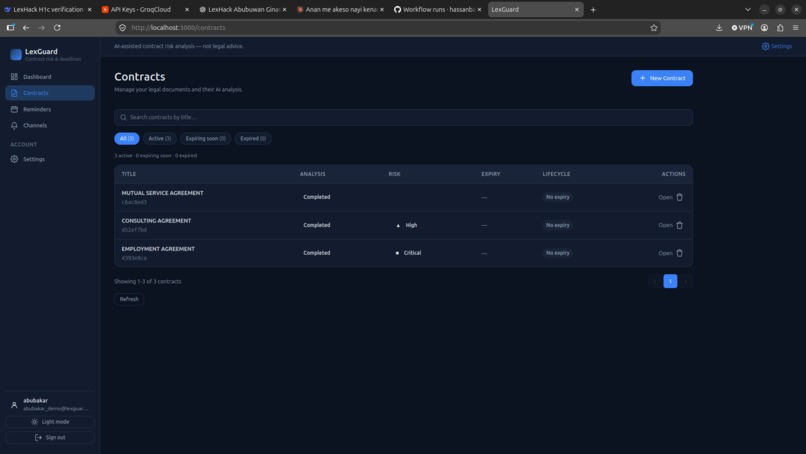Focus the Search contracts by title field
Image resolution: width=806 pixels, height=454 pixels.
pyautogui.click(x=403, y=117)
